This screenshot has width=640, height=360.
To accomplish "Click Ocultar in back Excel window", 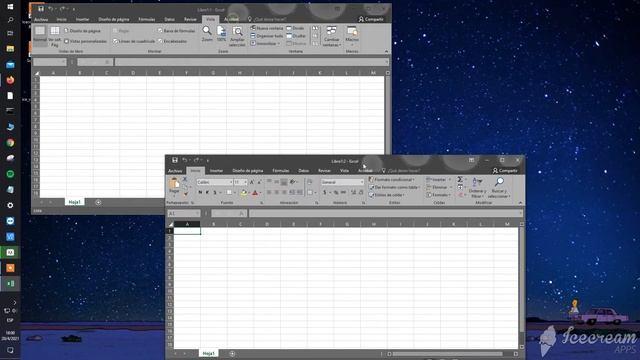I will 296,36.
